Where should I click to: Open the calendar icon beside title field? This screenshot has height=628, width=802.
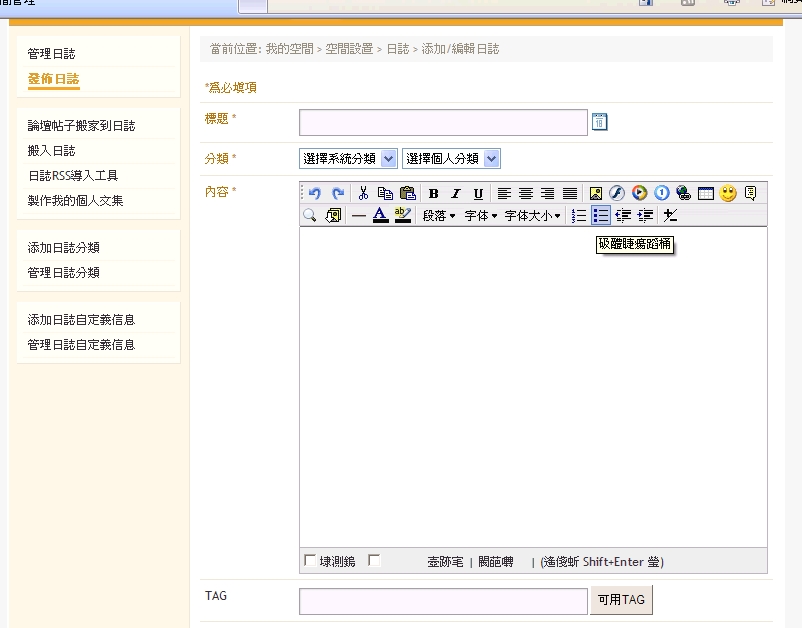[x=599, y=122]
